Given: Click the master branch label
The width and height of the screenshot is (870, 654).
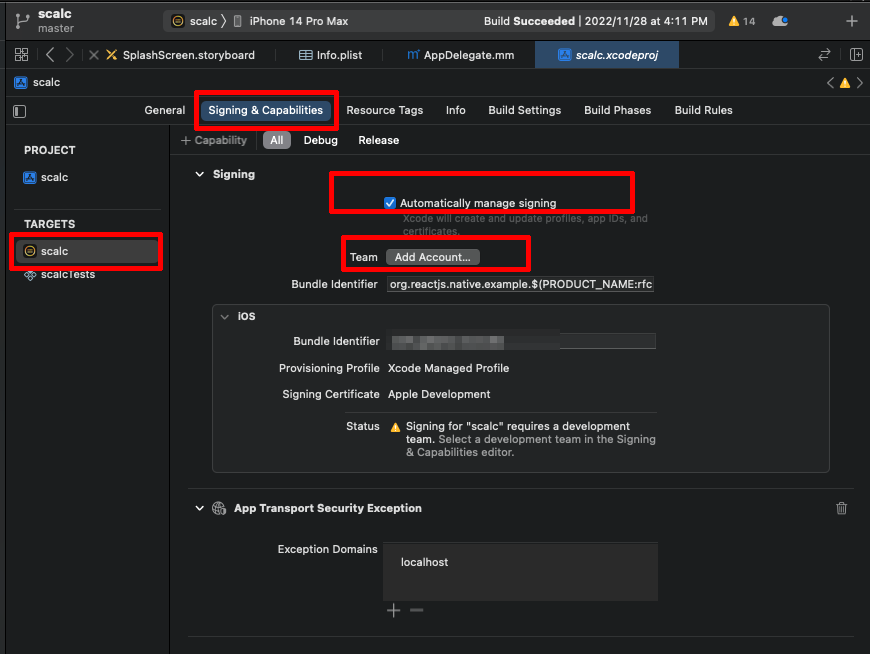Looking at the screenshot, I should tap(55, 28).
